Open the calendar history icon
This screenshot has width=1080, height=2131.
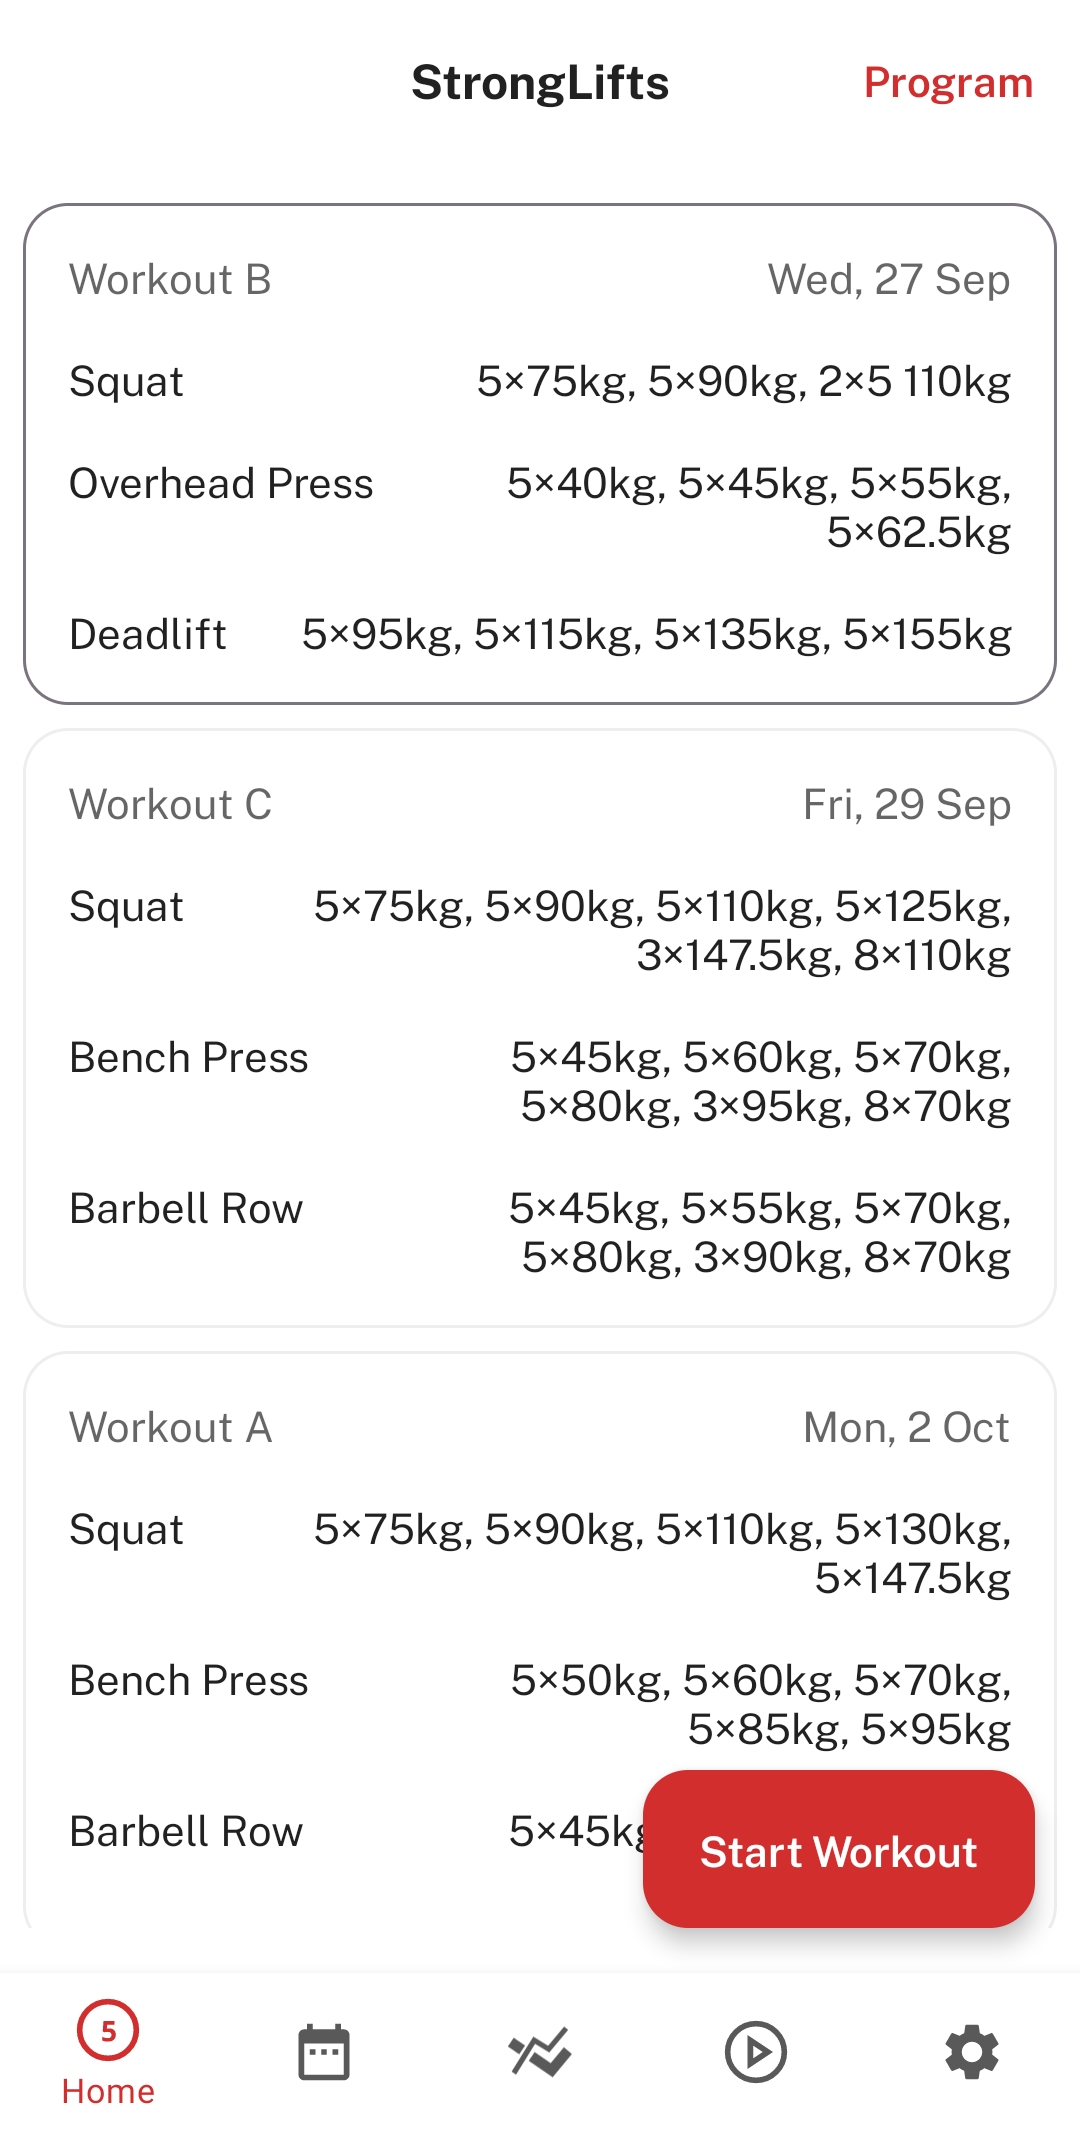click(x=324, y=2052)
